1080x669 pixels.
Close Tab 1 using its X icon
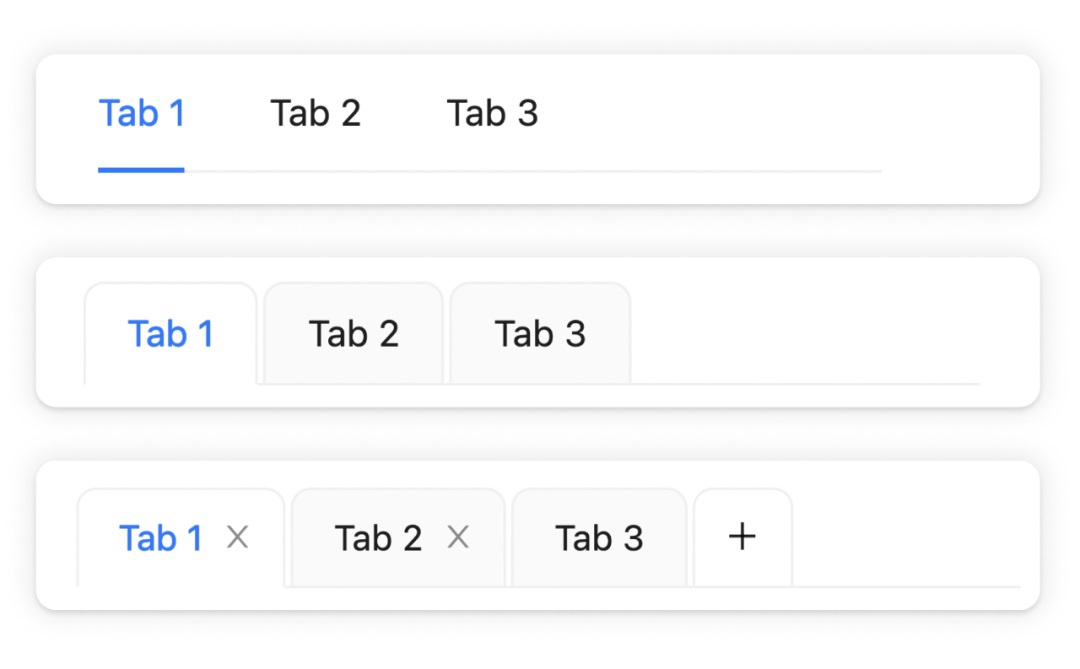(x=237, y=538)
